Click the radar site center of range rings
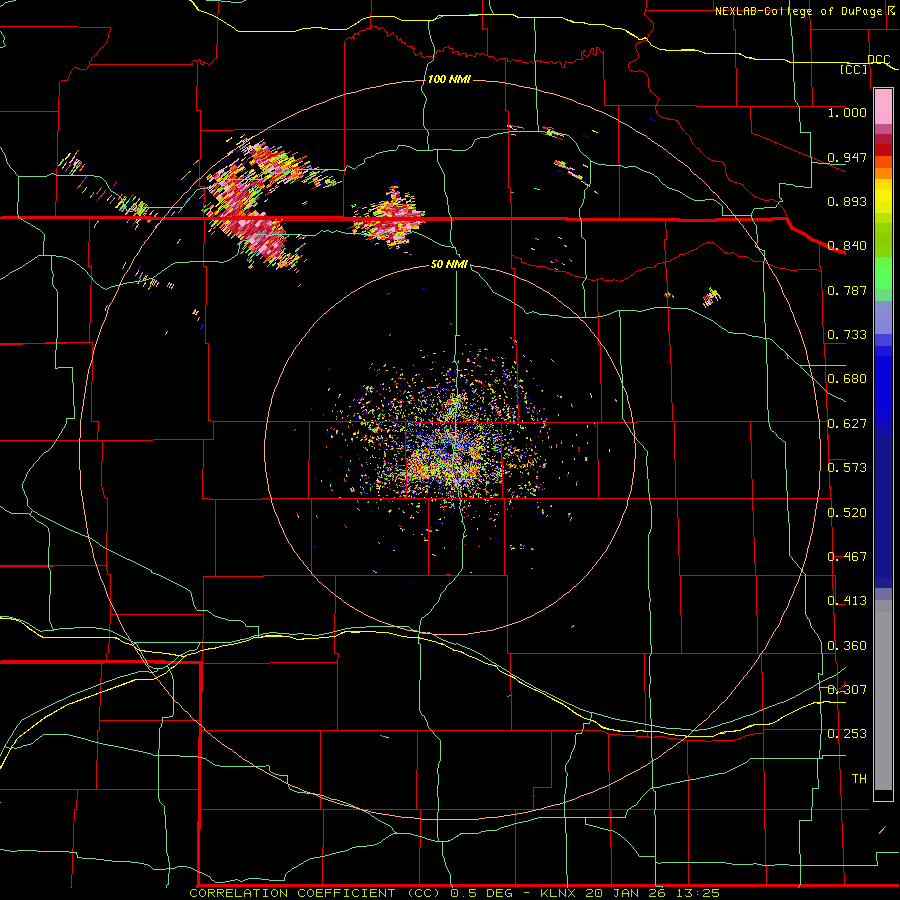900x900 pixels. pyautogui.click(x=450, y=449)
